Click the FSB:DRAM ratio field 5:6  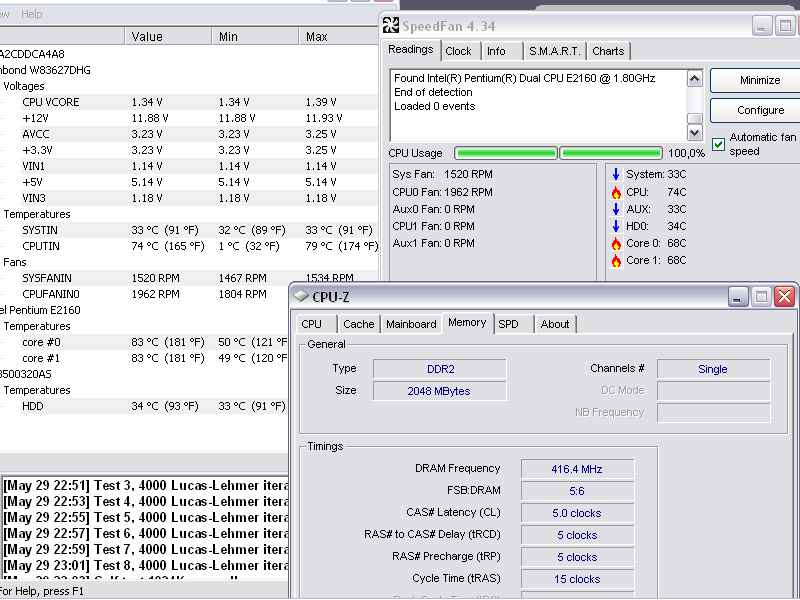click(x=577, y=491)
